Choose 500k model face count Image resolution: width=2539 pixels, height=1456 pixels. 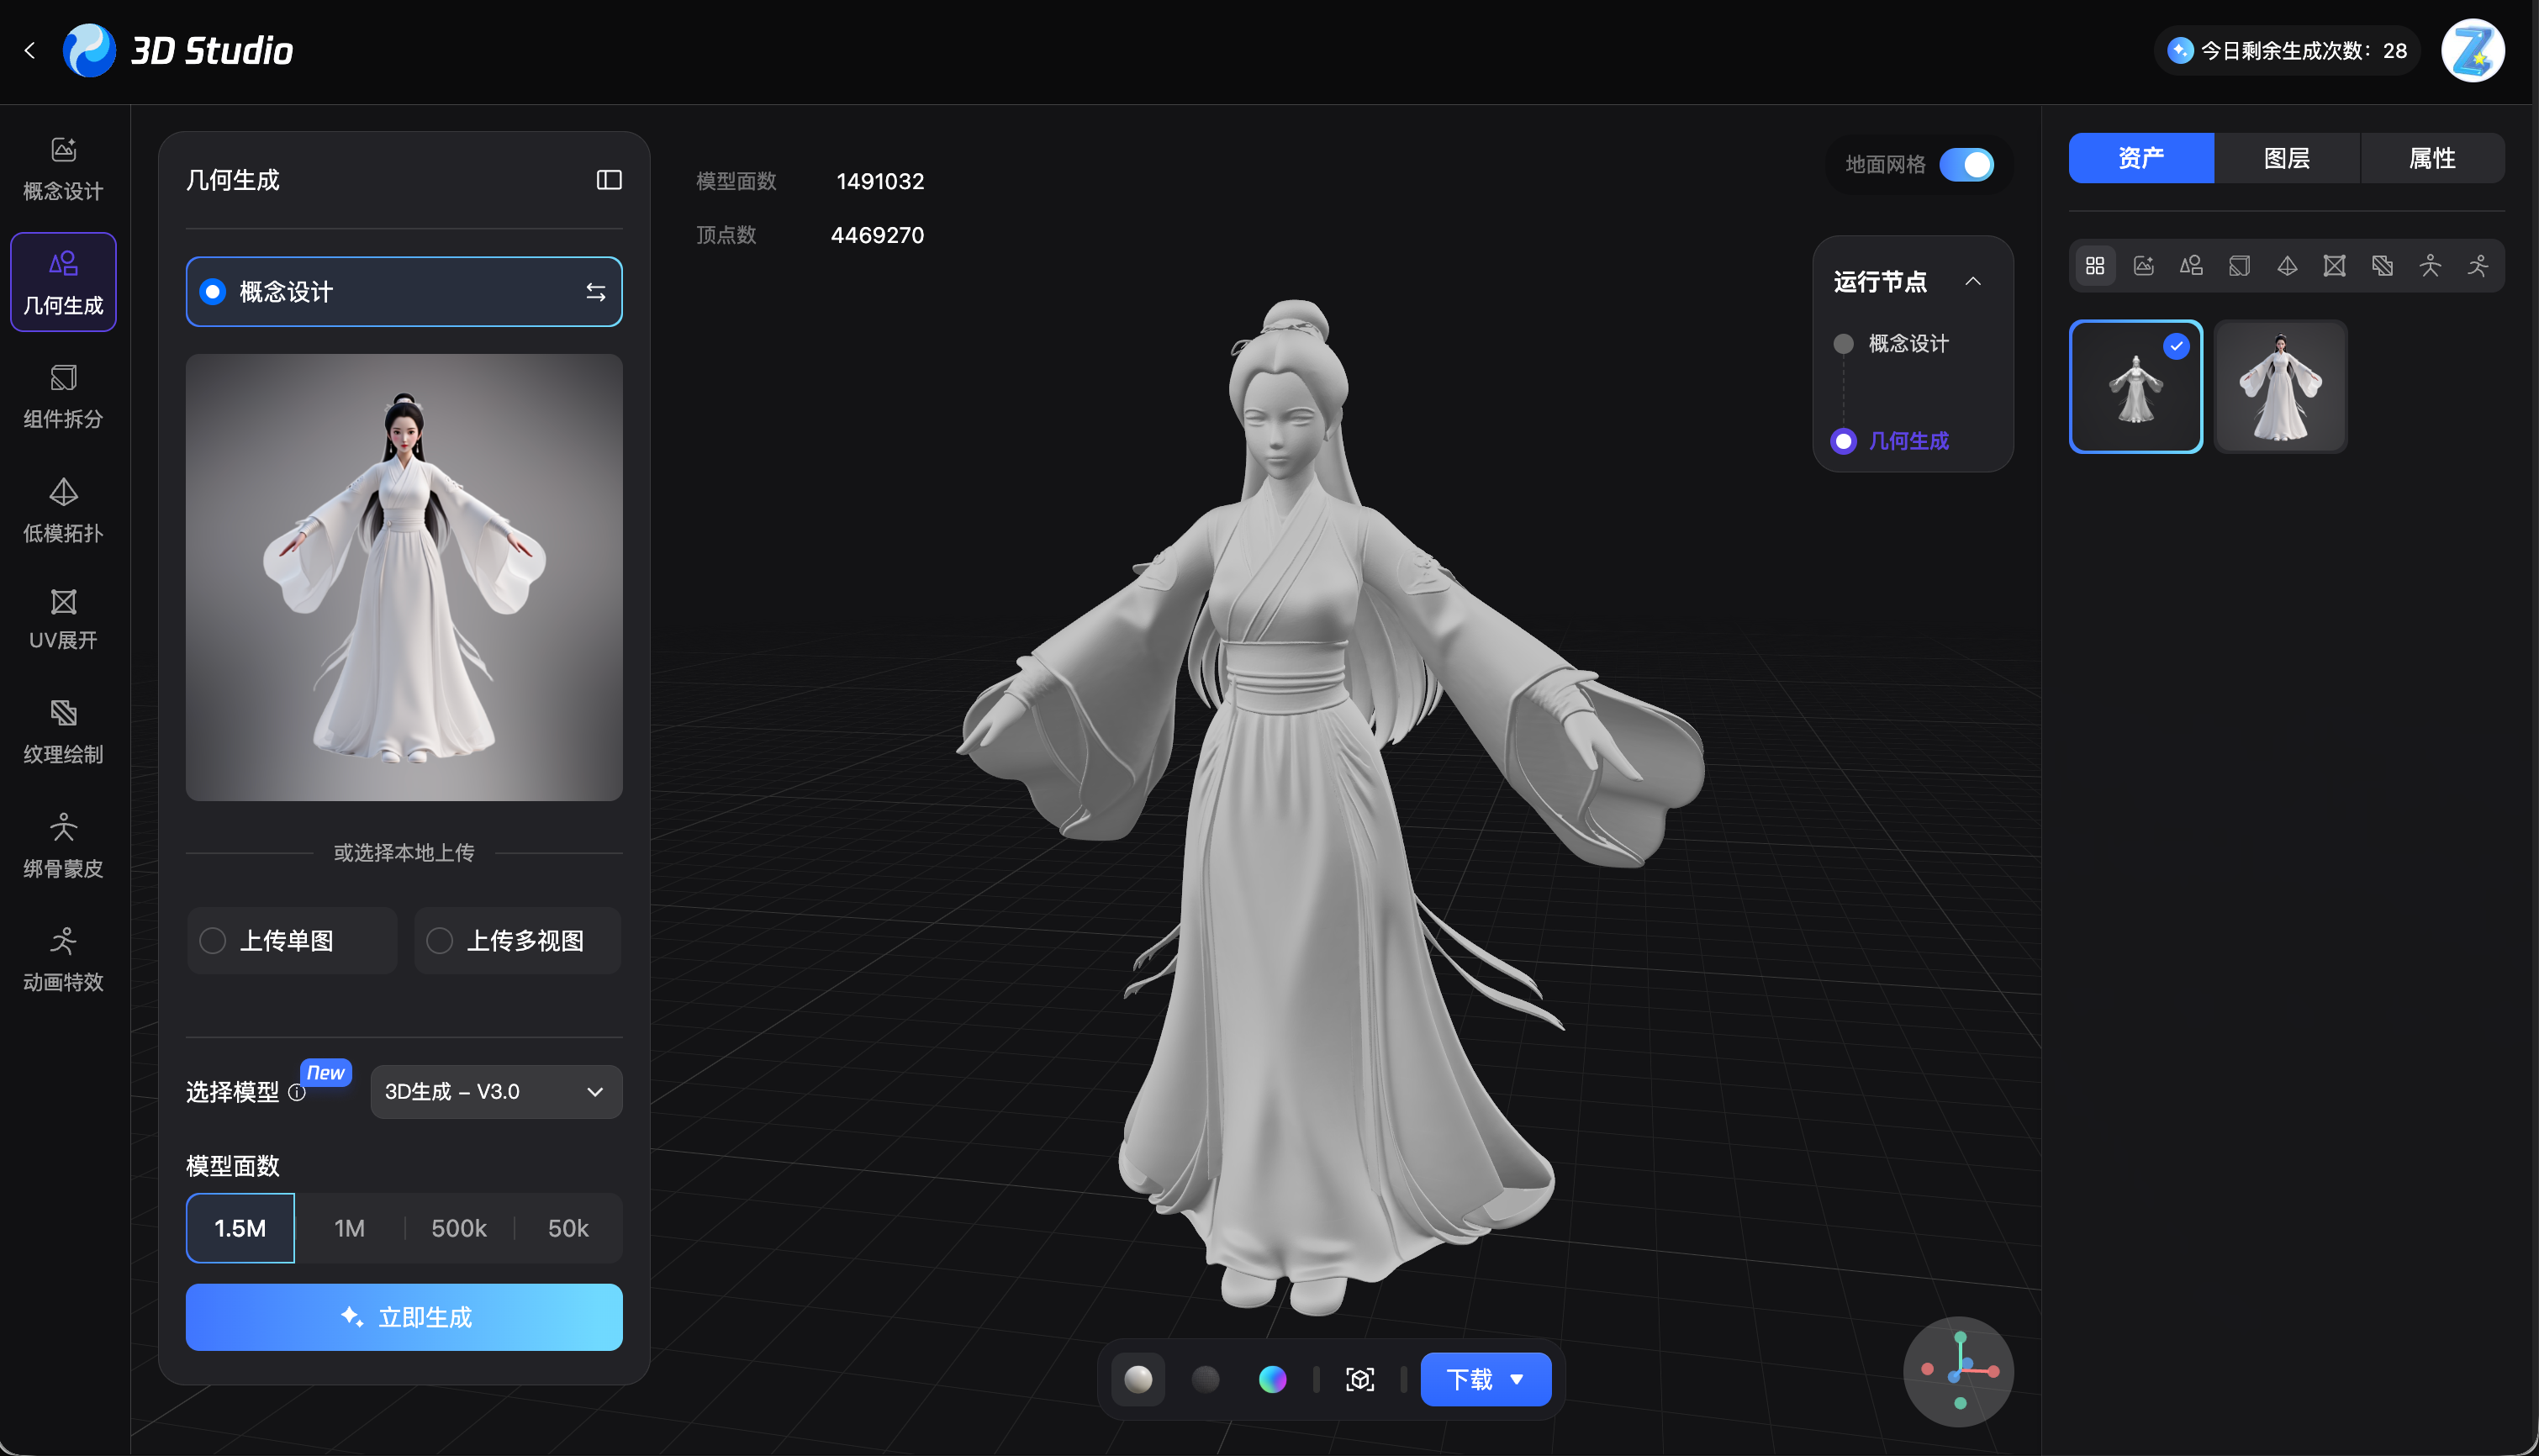click(x=459, y=1227)
